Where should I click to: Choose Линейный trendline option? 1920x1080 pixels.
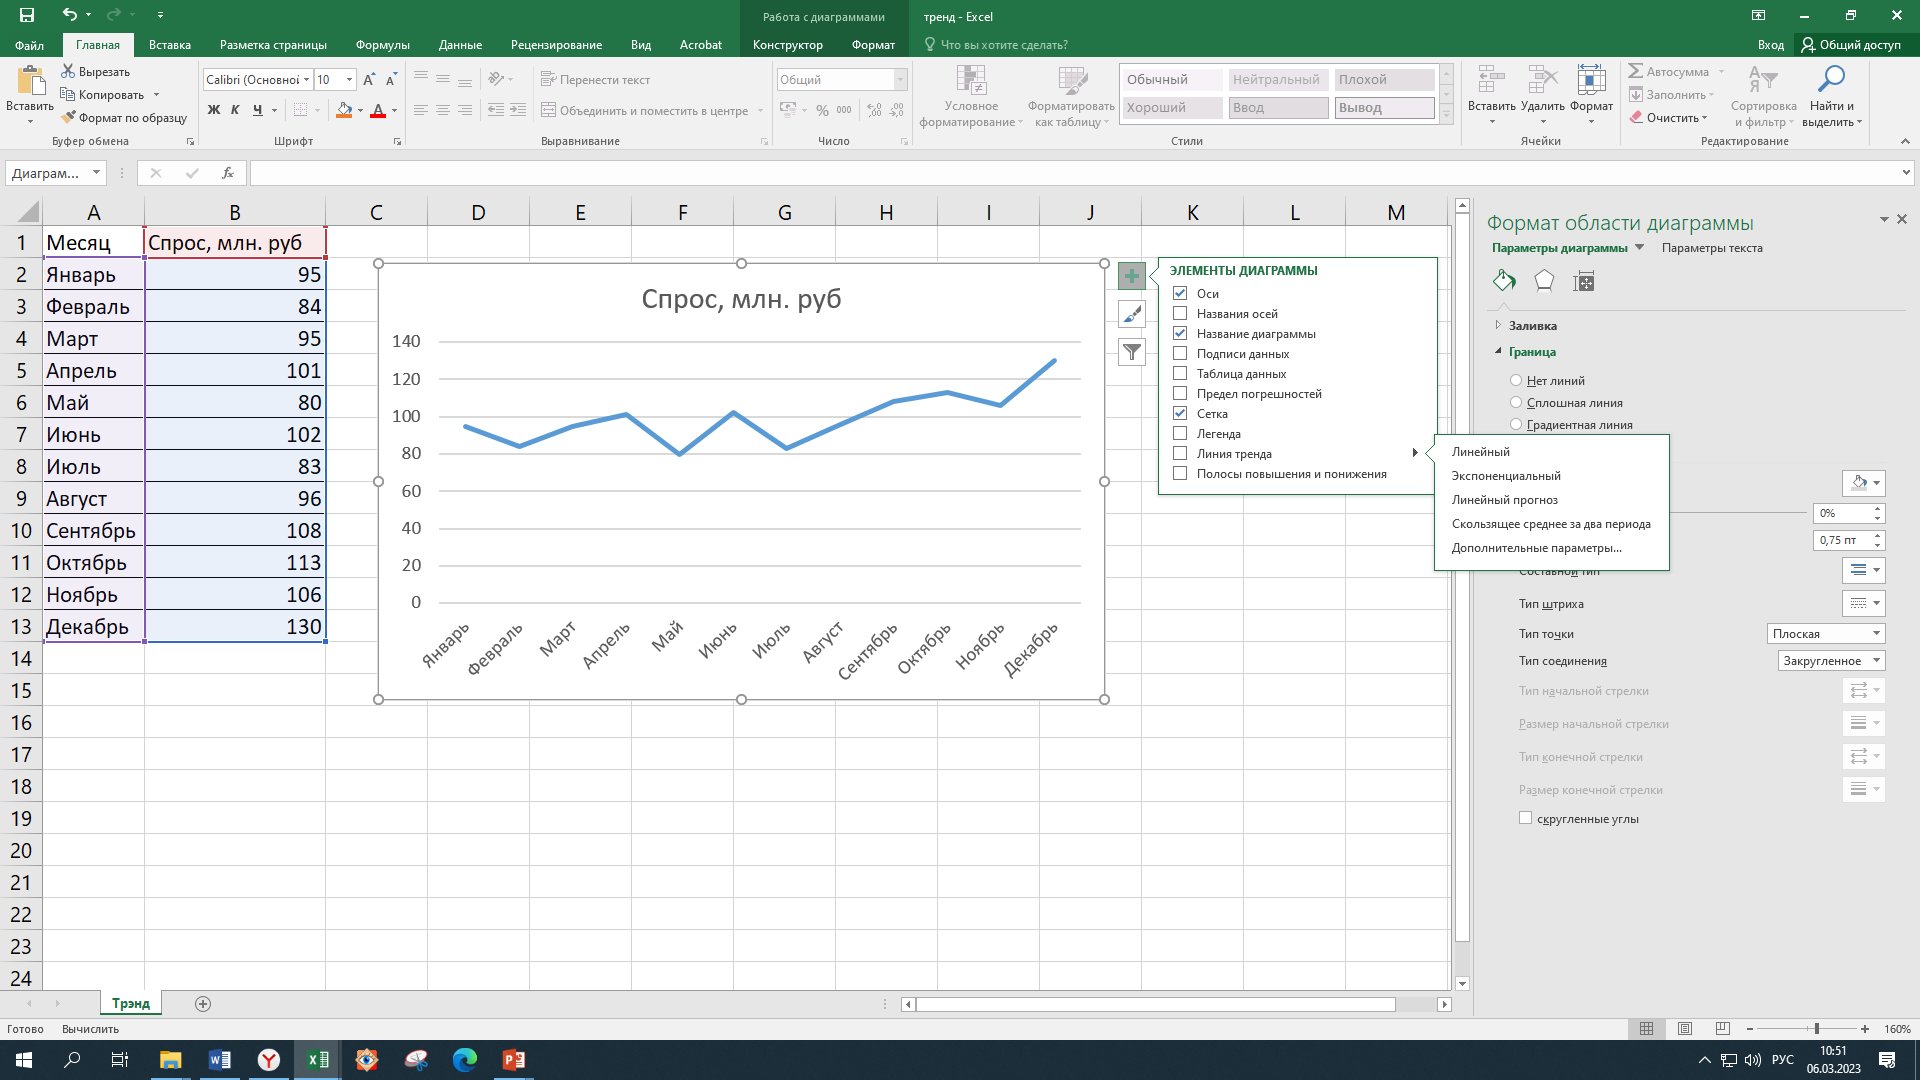[1480, 452]
